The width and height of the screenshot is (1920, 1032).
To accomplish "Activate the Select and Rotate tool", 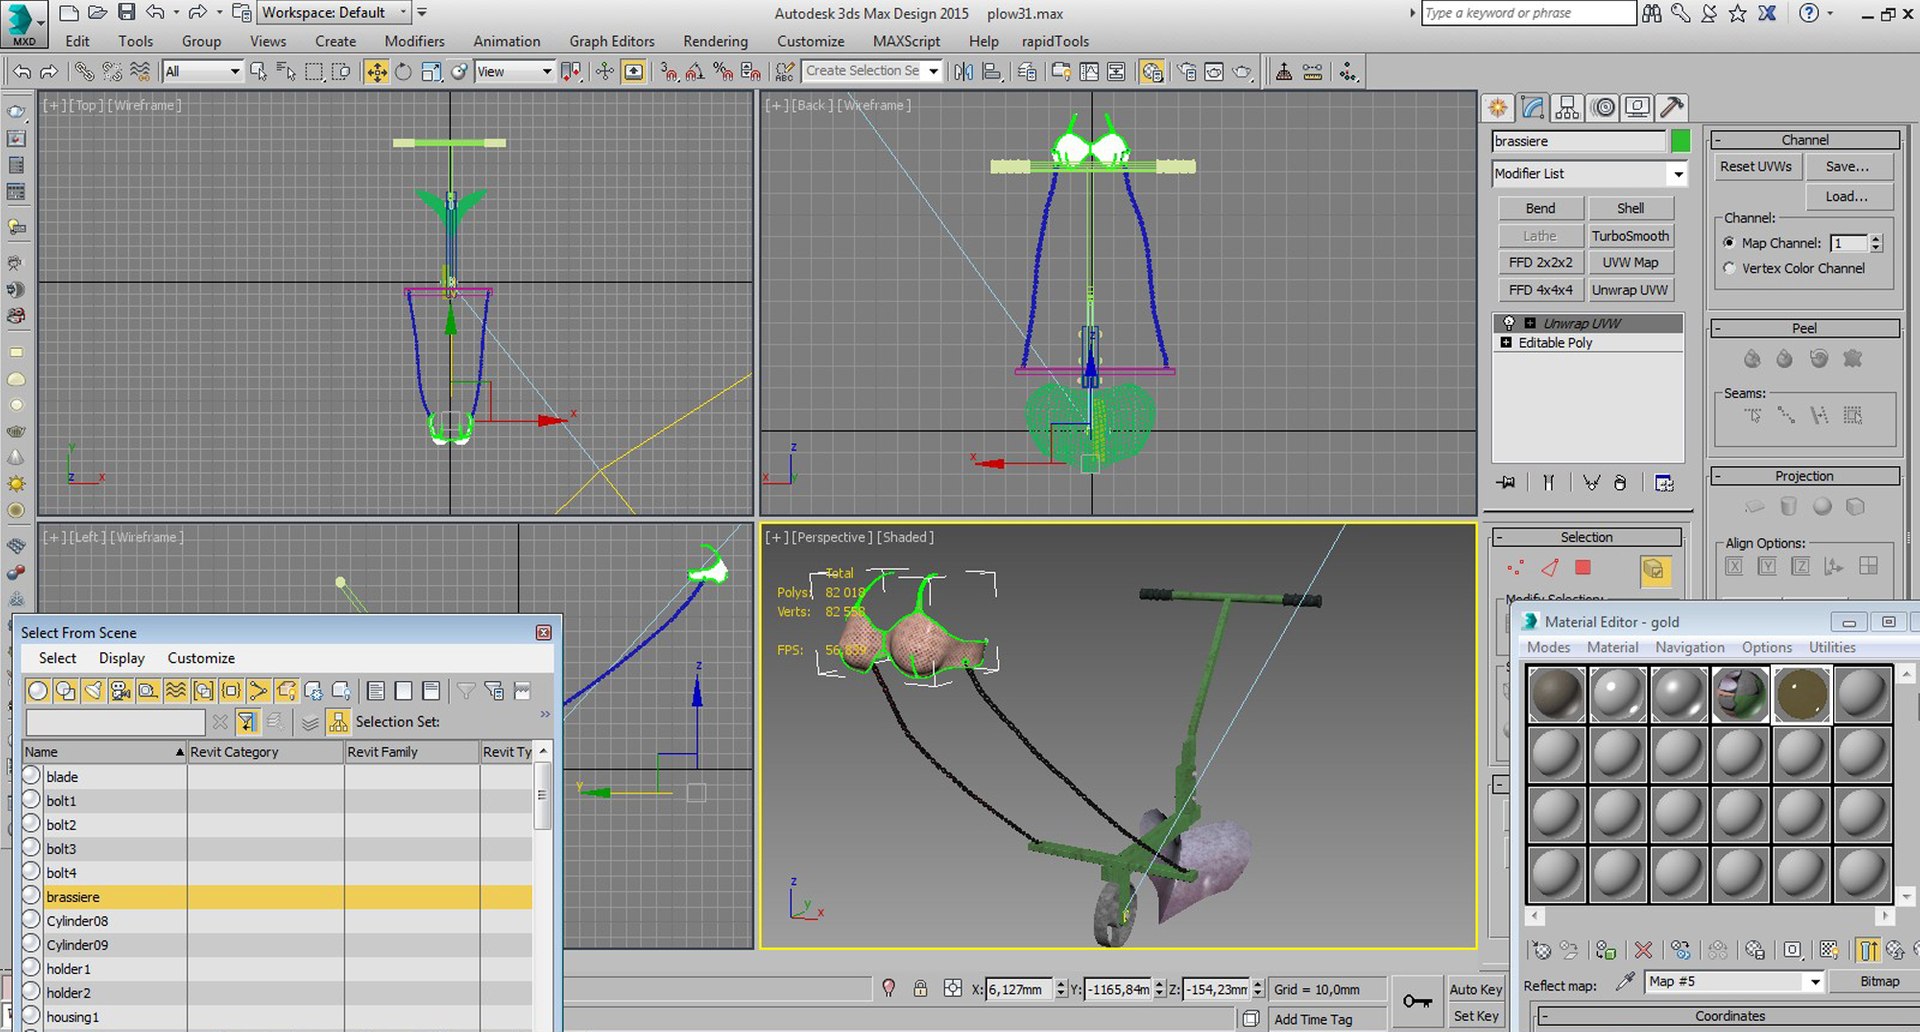I will [x=403, y=72].
